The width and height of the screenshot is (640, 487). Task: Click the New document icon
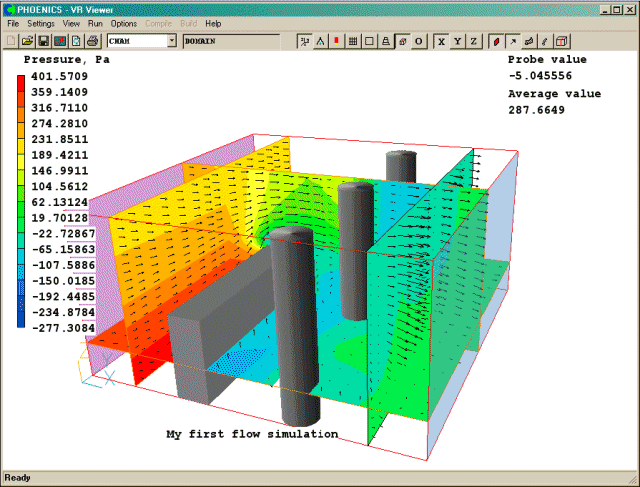point(11,41)
